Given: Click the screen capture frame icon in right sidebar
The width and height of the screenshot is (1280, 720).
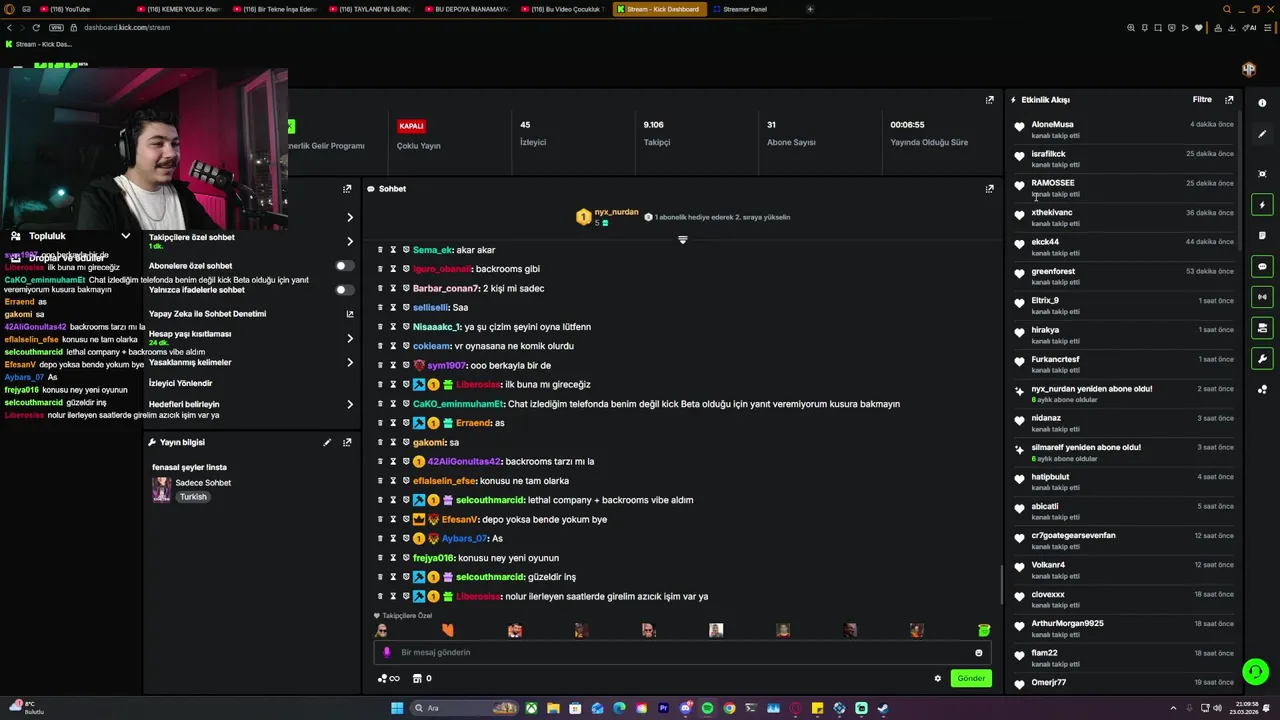Looking at the screenshot, I should [1262, 174].
